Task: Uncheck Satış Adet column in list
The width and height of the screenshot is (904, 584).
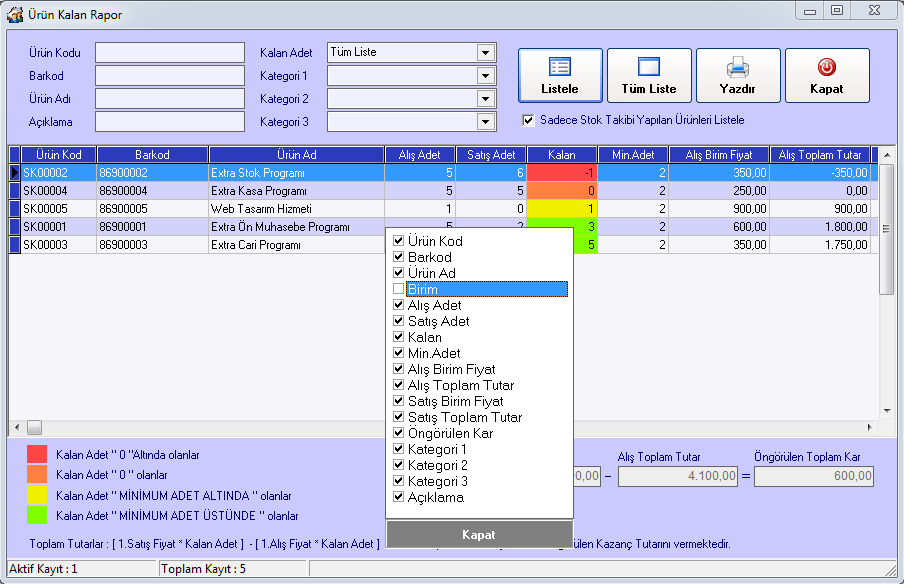Action: tap(398, 321)
